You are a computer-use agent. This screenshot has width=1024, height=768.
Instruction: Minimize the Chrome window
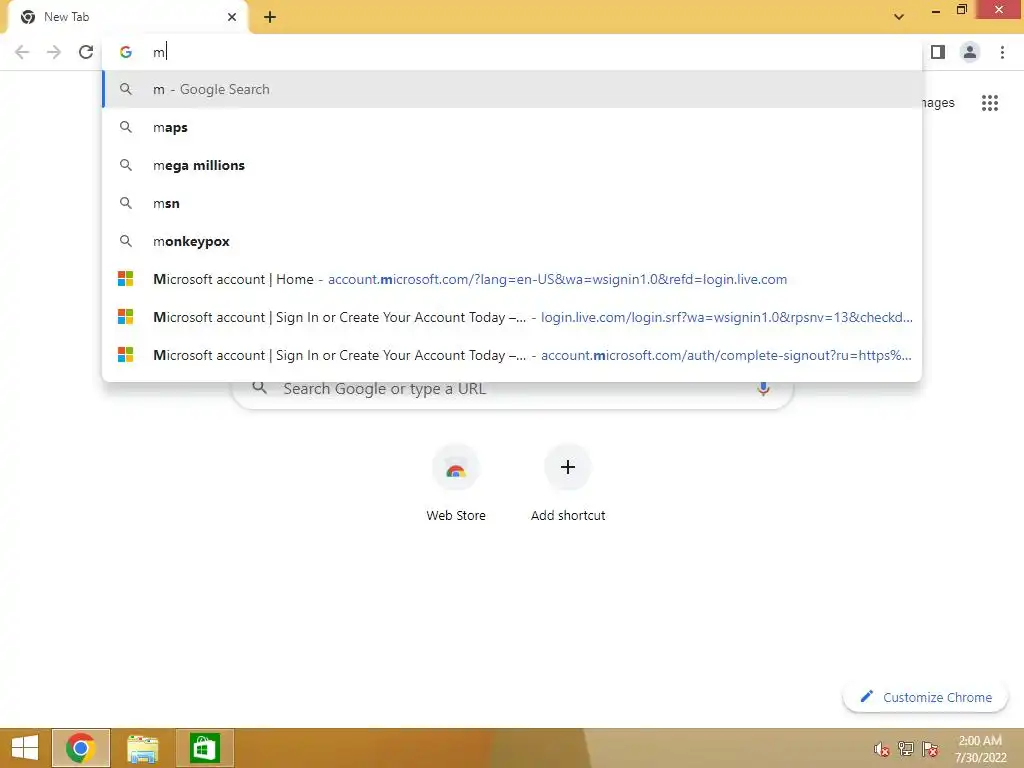[936, 11]
